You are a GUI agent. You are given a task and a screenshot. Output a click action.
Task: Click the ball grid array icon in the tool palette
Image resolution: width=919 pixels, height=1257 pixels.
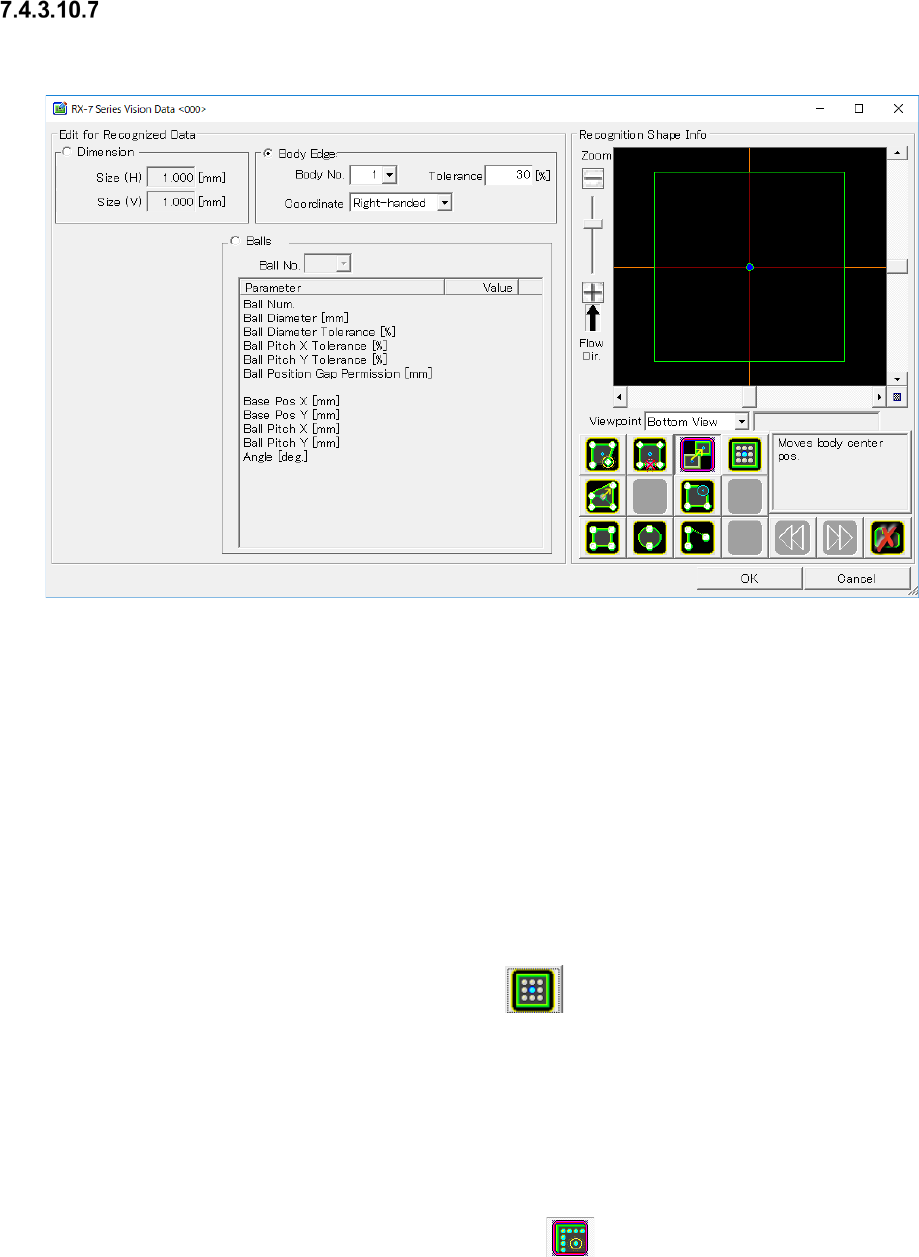point(743,455)
